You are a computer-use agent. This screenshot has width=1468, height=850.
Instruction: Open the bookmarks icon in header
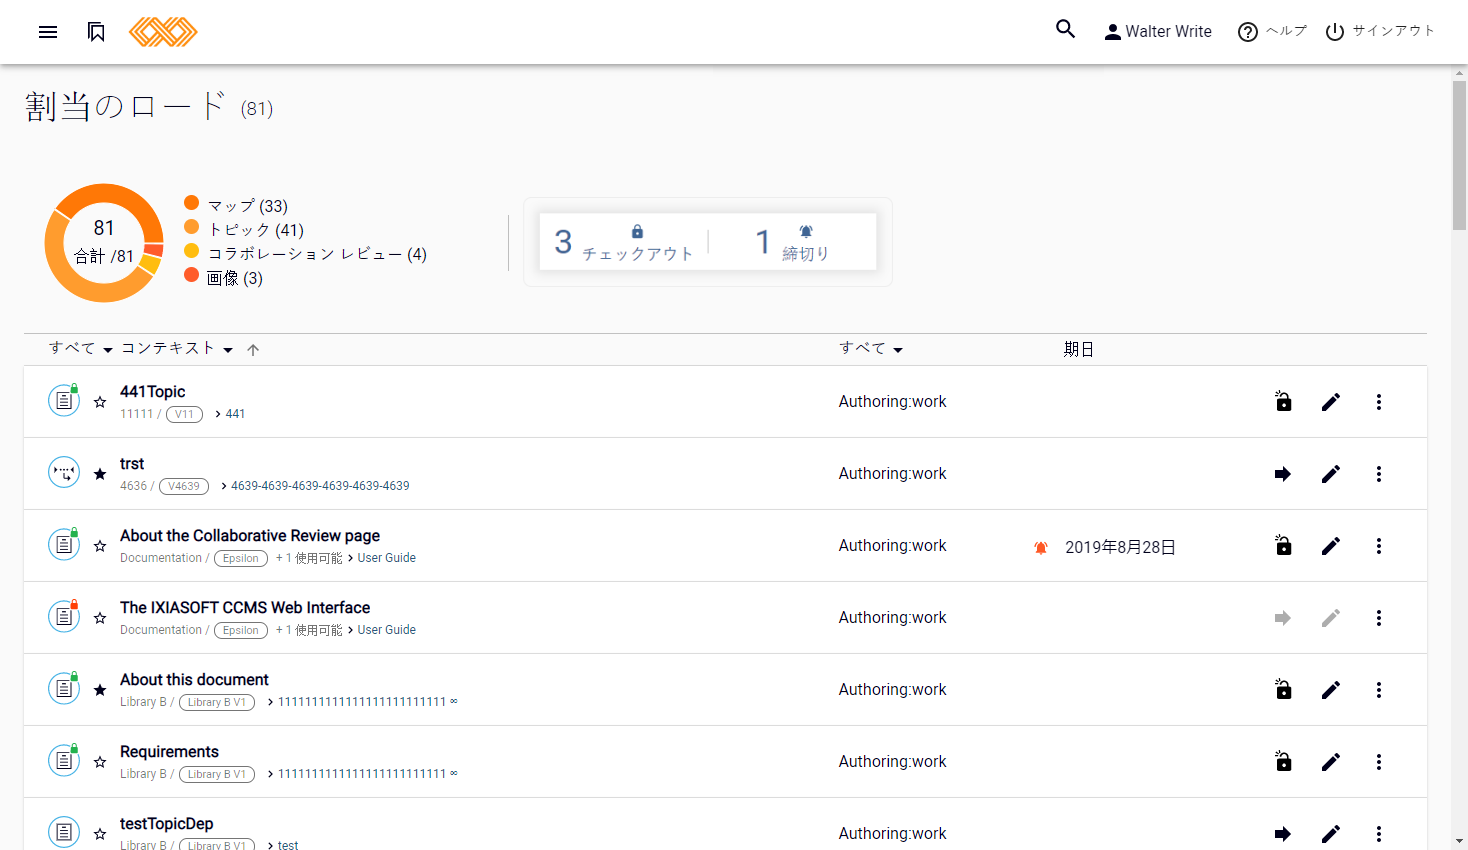click(96, 32)
